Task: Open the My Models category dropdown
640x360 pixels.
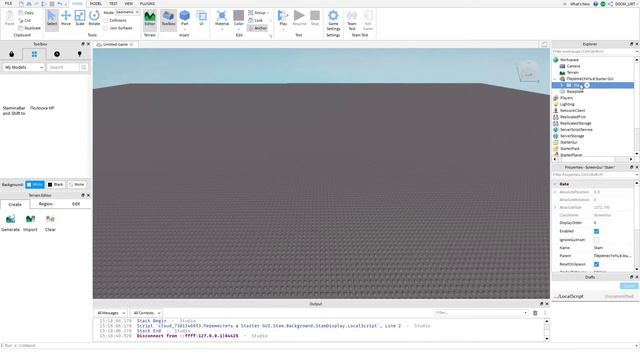Action: point(24,67)
